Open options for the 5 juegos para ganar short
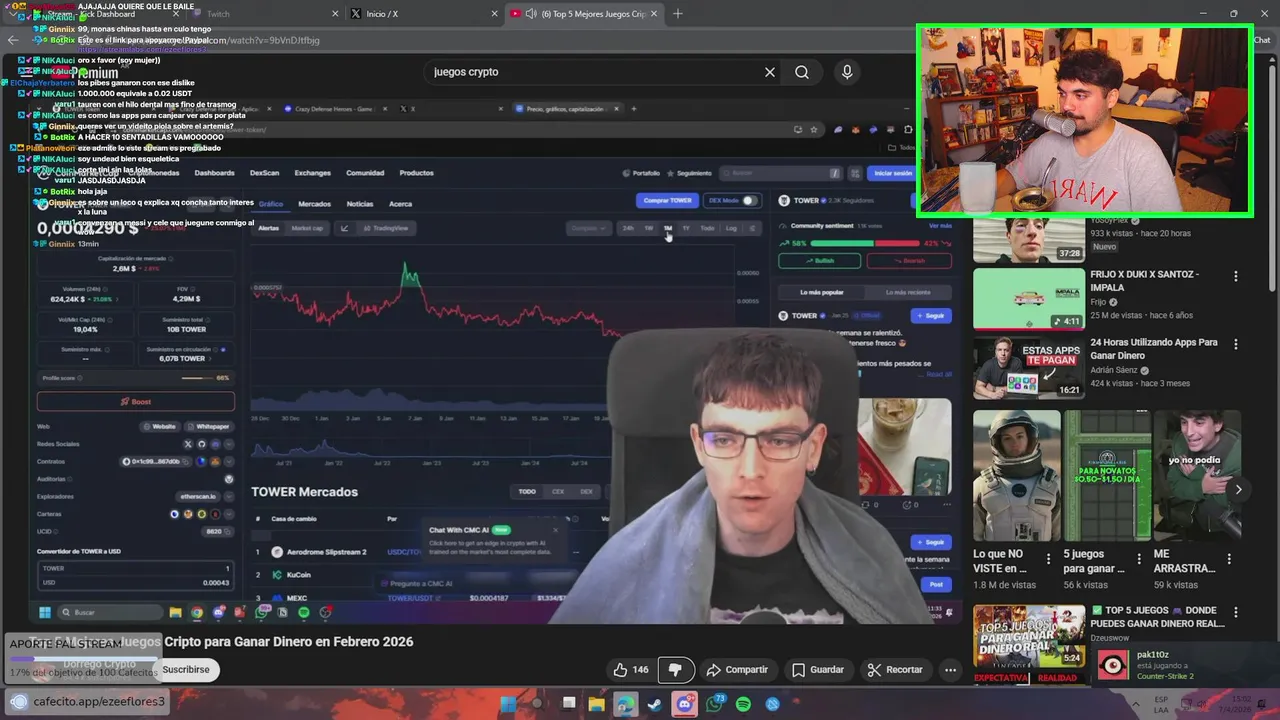Viewport: 1280px width, 720px height. (x=1139, y=559)
